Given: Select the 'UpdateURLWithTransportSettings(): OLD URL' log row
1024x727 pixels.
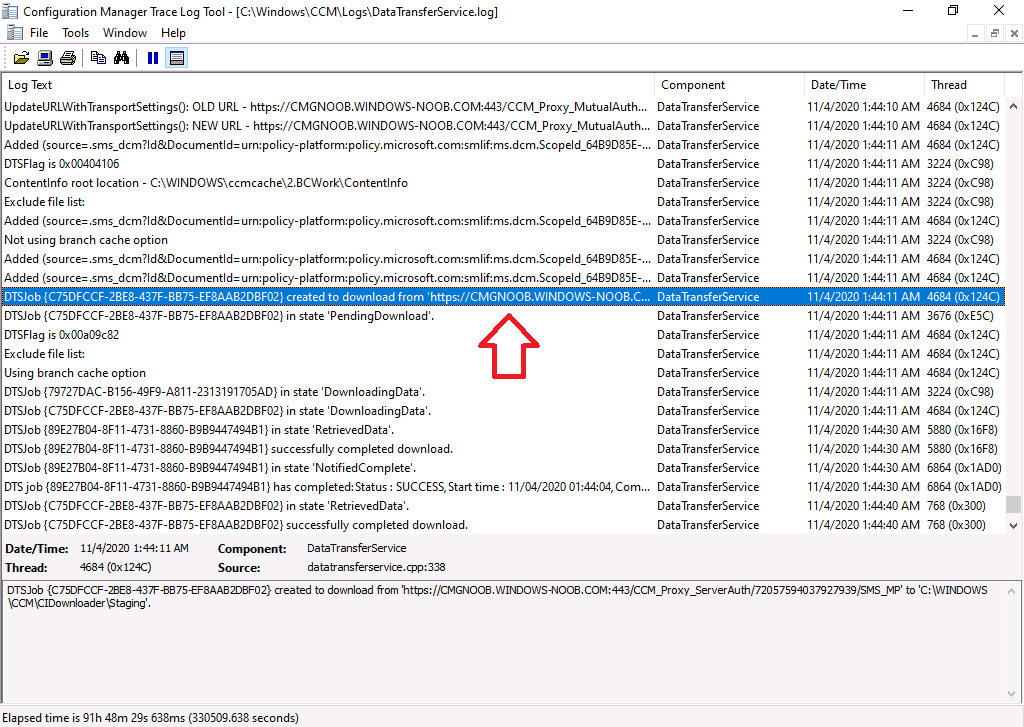Looking at the screenshot, I should tap(503, 106).
